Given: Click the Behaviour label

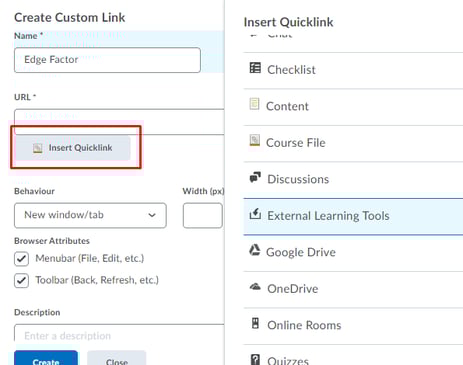Looking at the screenshot, I should click(x=34, y=191).
